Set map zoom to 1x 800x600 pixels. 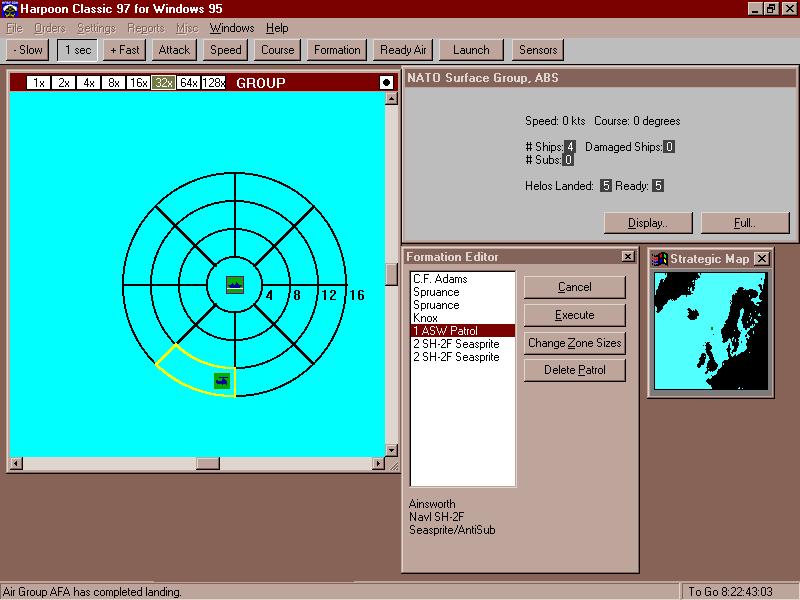click(38, 83)
